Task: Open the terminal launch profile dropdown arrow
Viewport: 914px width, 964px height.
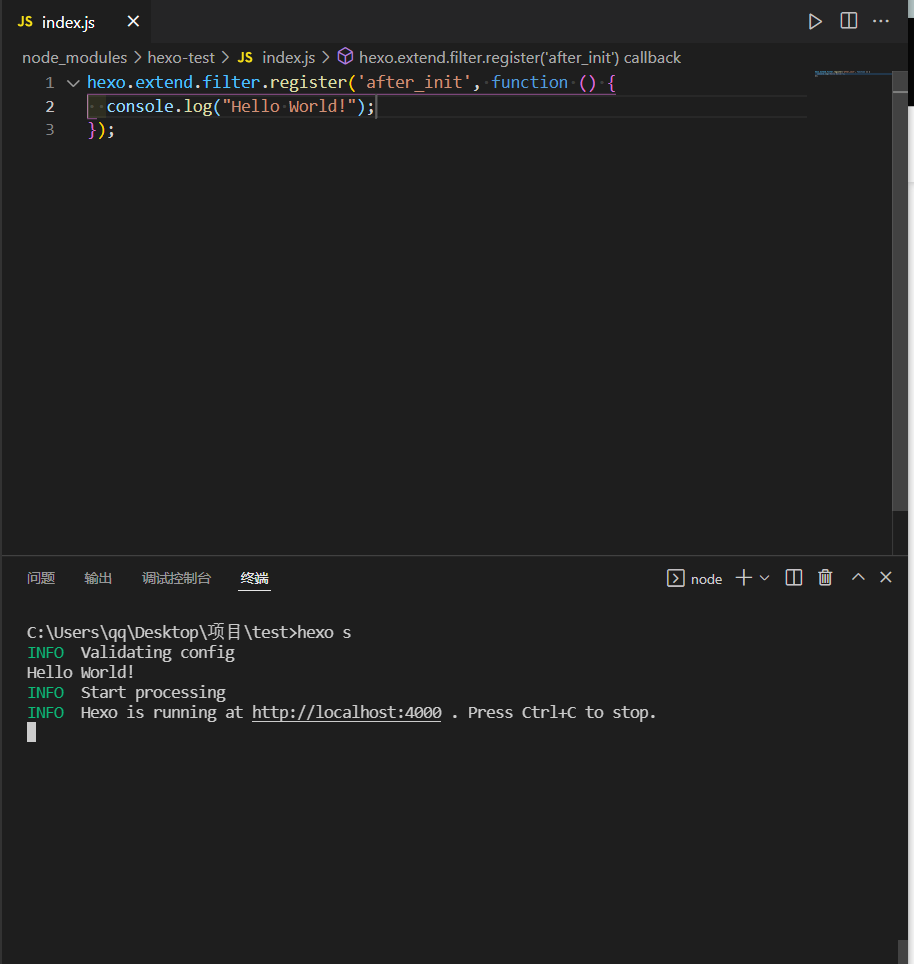Action: point(765,578)
